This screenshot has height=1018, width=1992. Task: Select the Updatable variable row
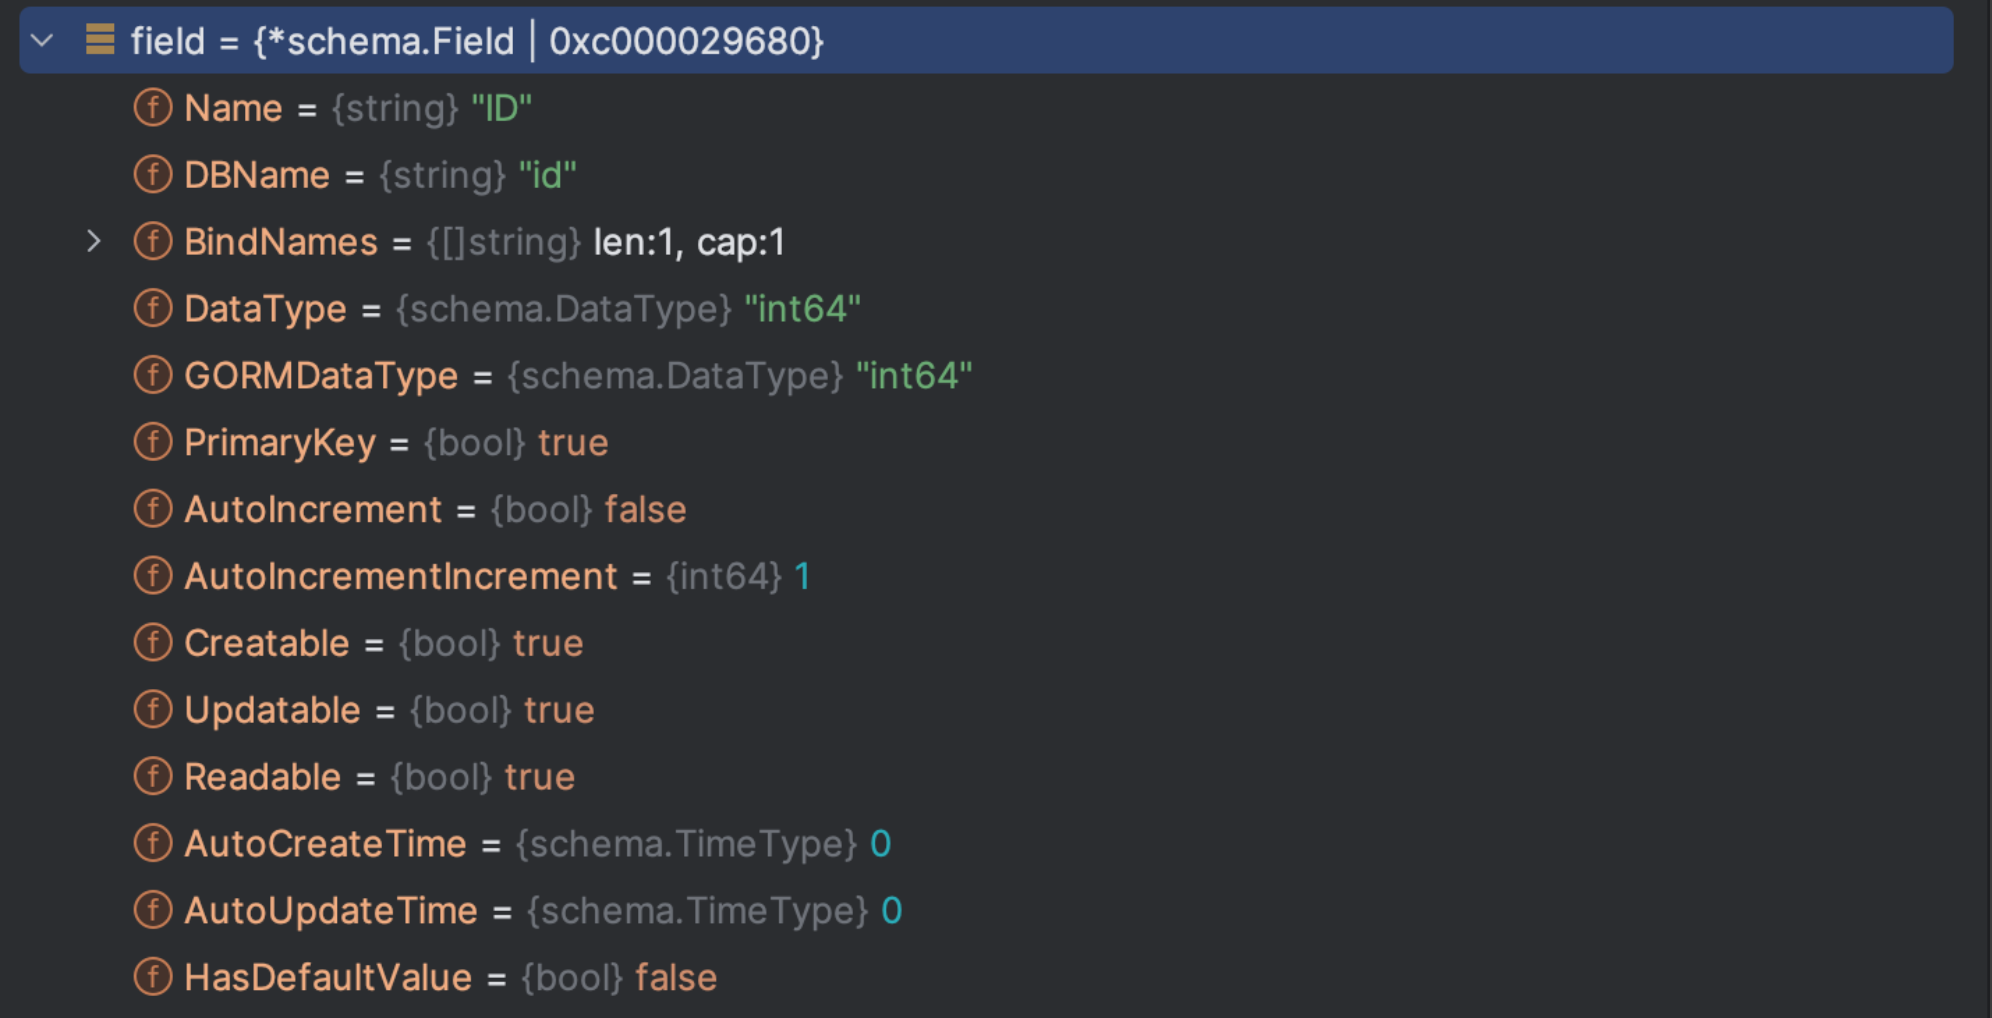[389, 710]
